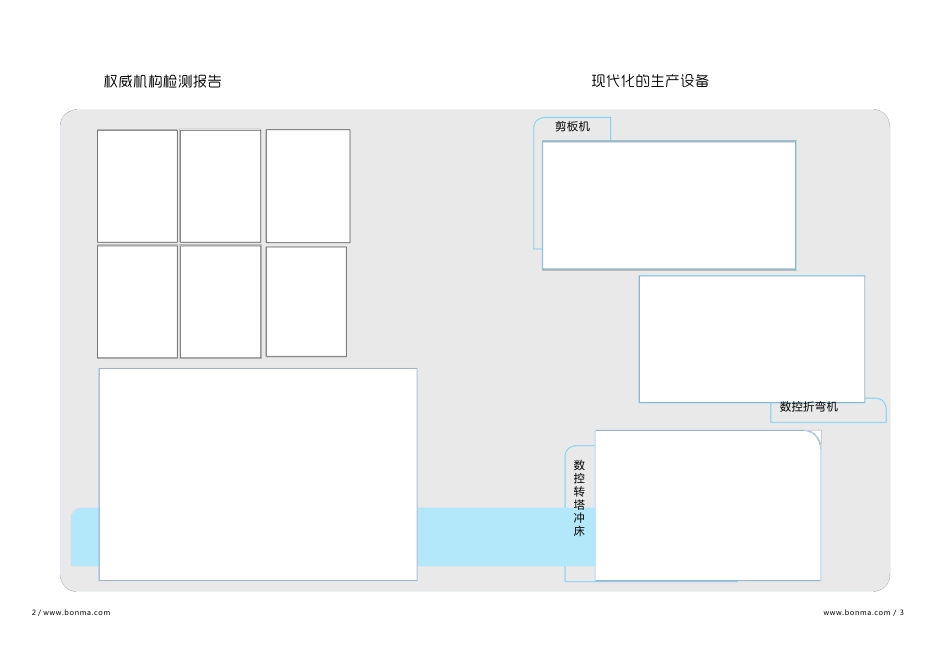
Task: Select the vertical 数控转塔冲床 label
Action: click(x=579, y=498)
